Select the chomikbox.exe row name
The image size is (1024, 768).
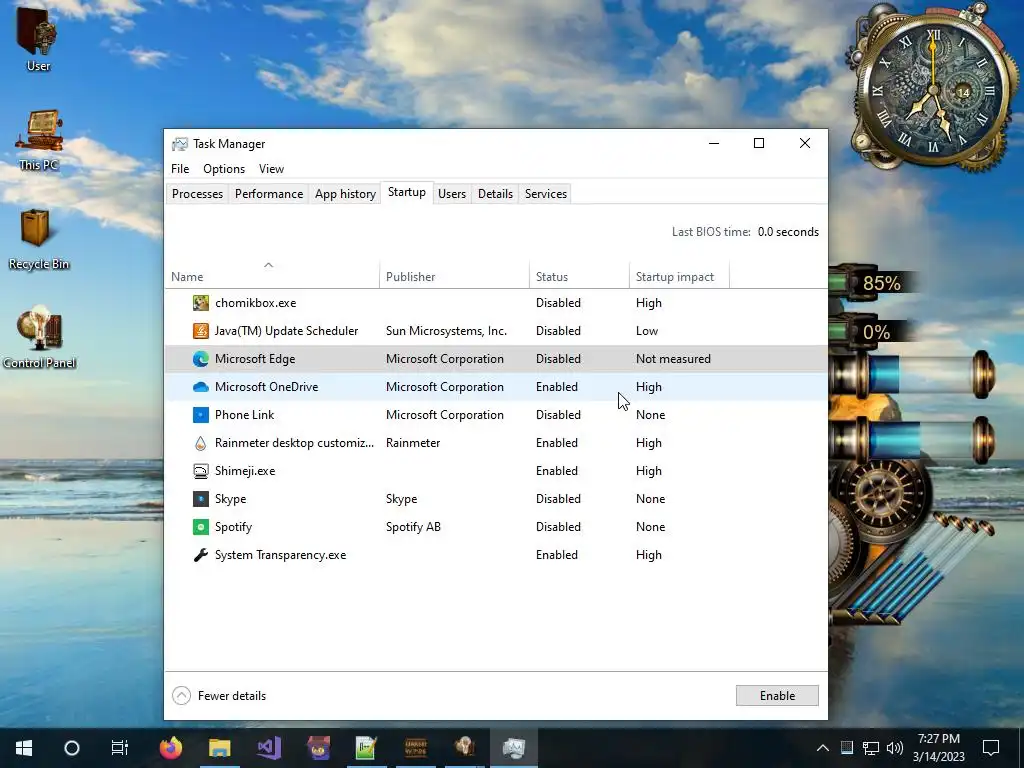[255, 303]
